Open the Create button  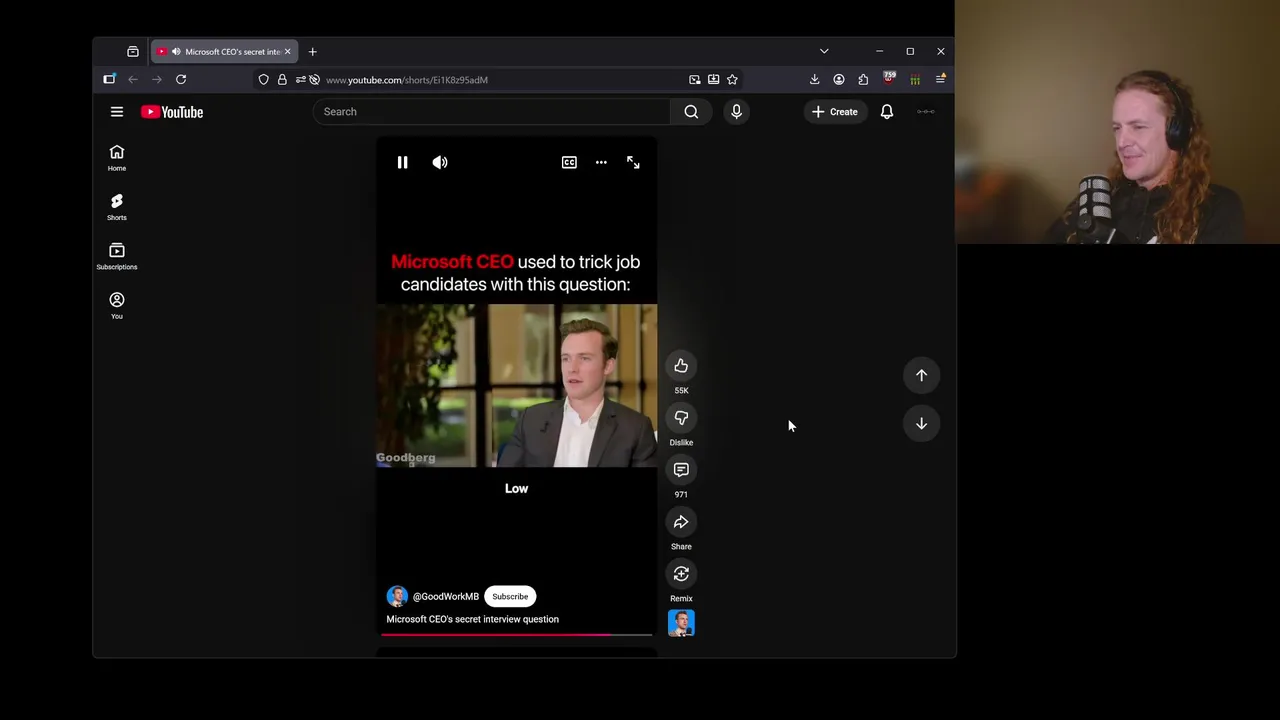pyautogui.click(x=835, y=112)
